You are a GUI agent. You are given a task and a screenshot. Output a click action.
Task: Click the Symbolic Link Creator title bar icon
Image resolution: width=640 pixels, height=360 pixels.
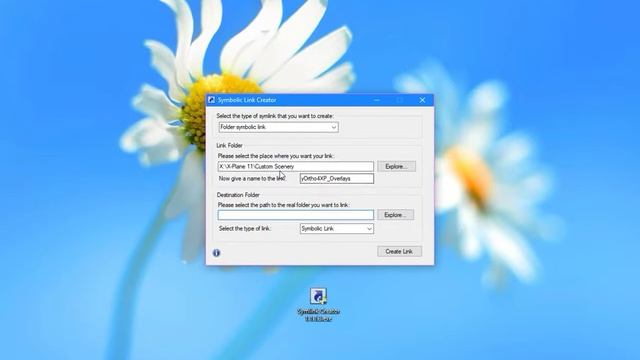pyautogui.click(x=211, y=100)
